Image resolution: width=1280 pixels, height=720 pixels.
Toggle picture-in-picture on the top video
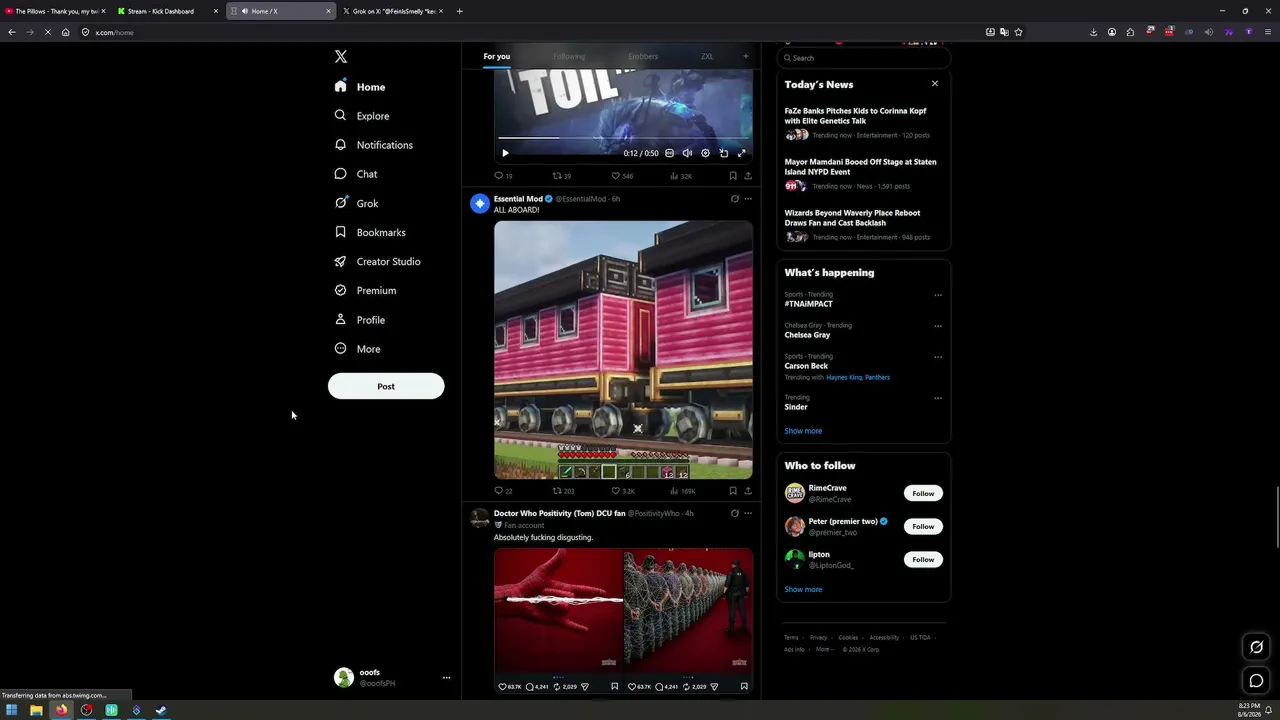pyautogui.click(x=723, y=153)
